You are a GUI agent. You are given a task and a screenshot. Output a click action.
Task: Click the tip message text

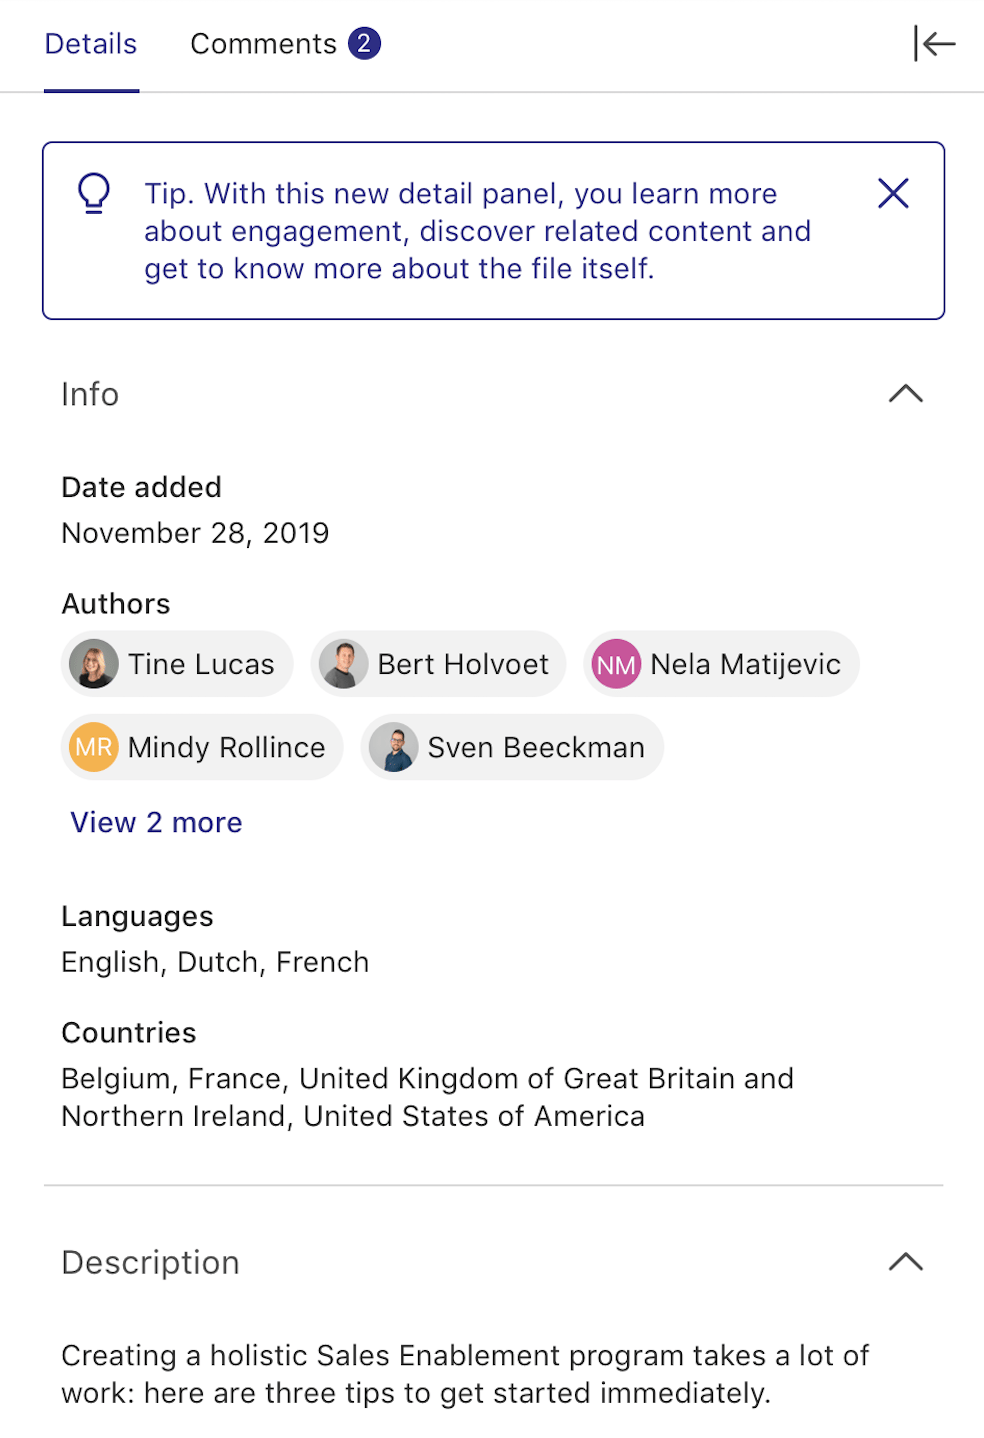click(477, 231)
